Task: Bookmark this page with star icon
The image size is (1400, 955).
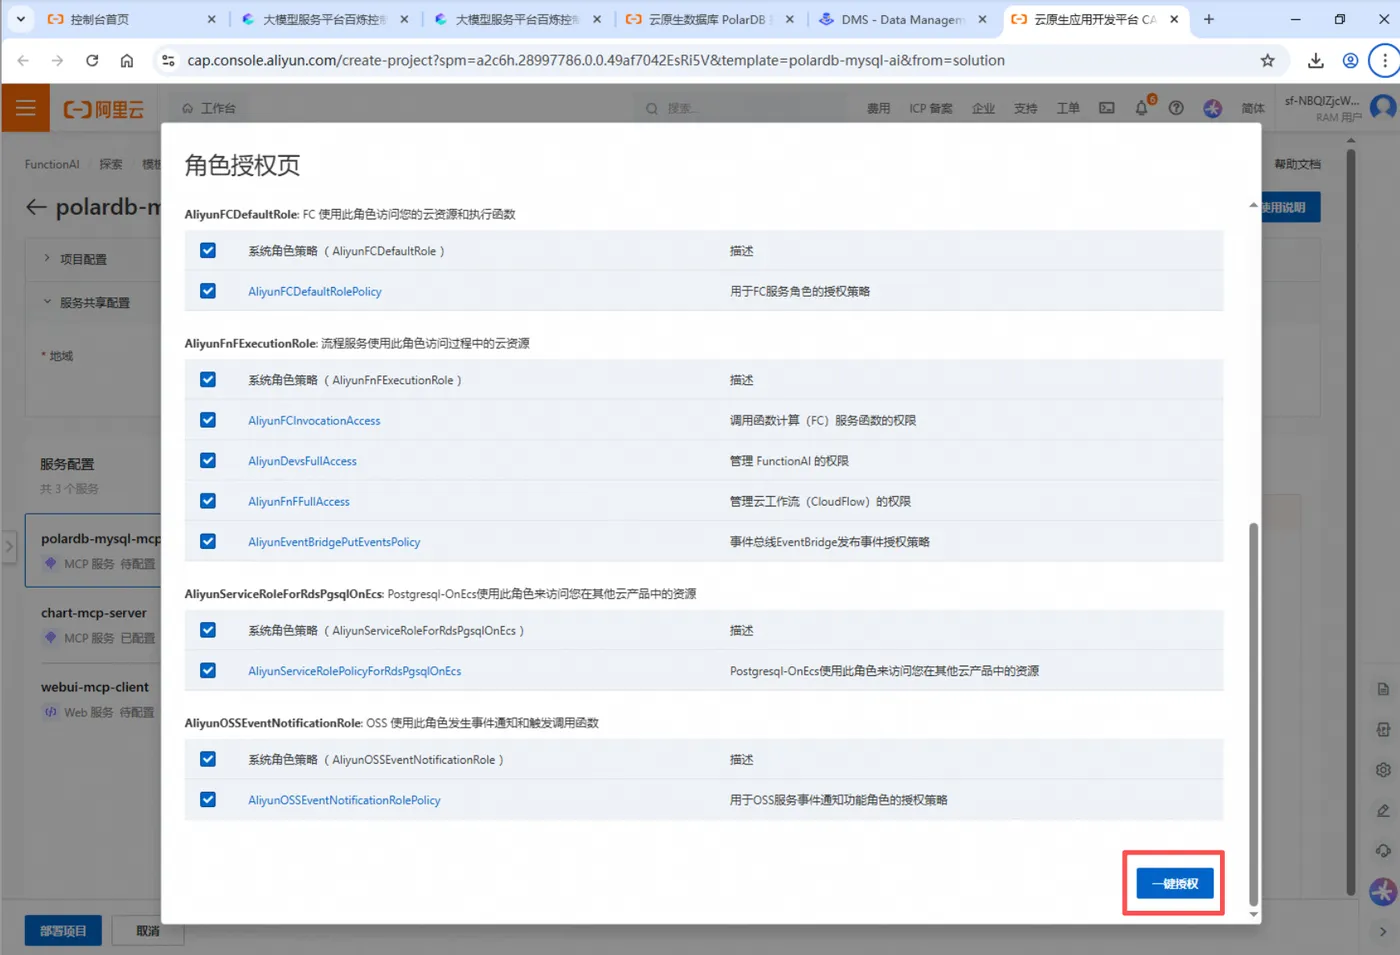Action: pos(1267,61)
